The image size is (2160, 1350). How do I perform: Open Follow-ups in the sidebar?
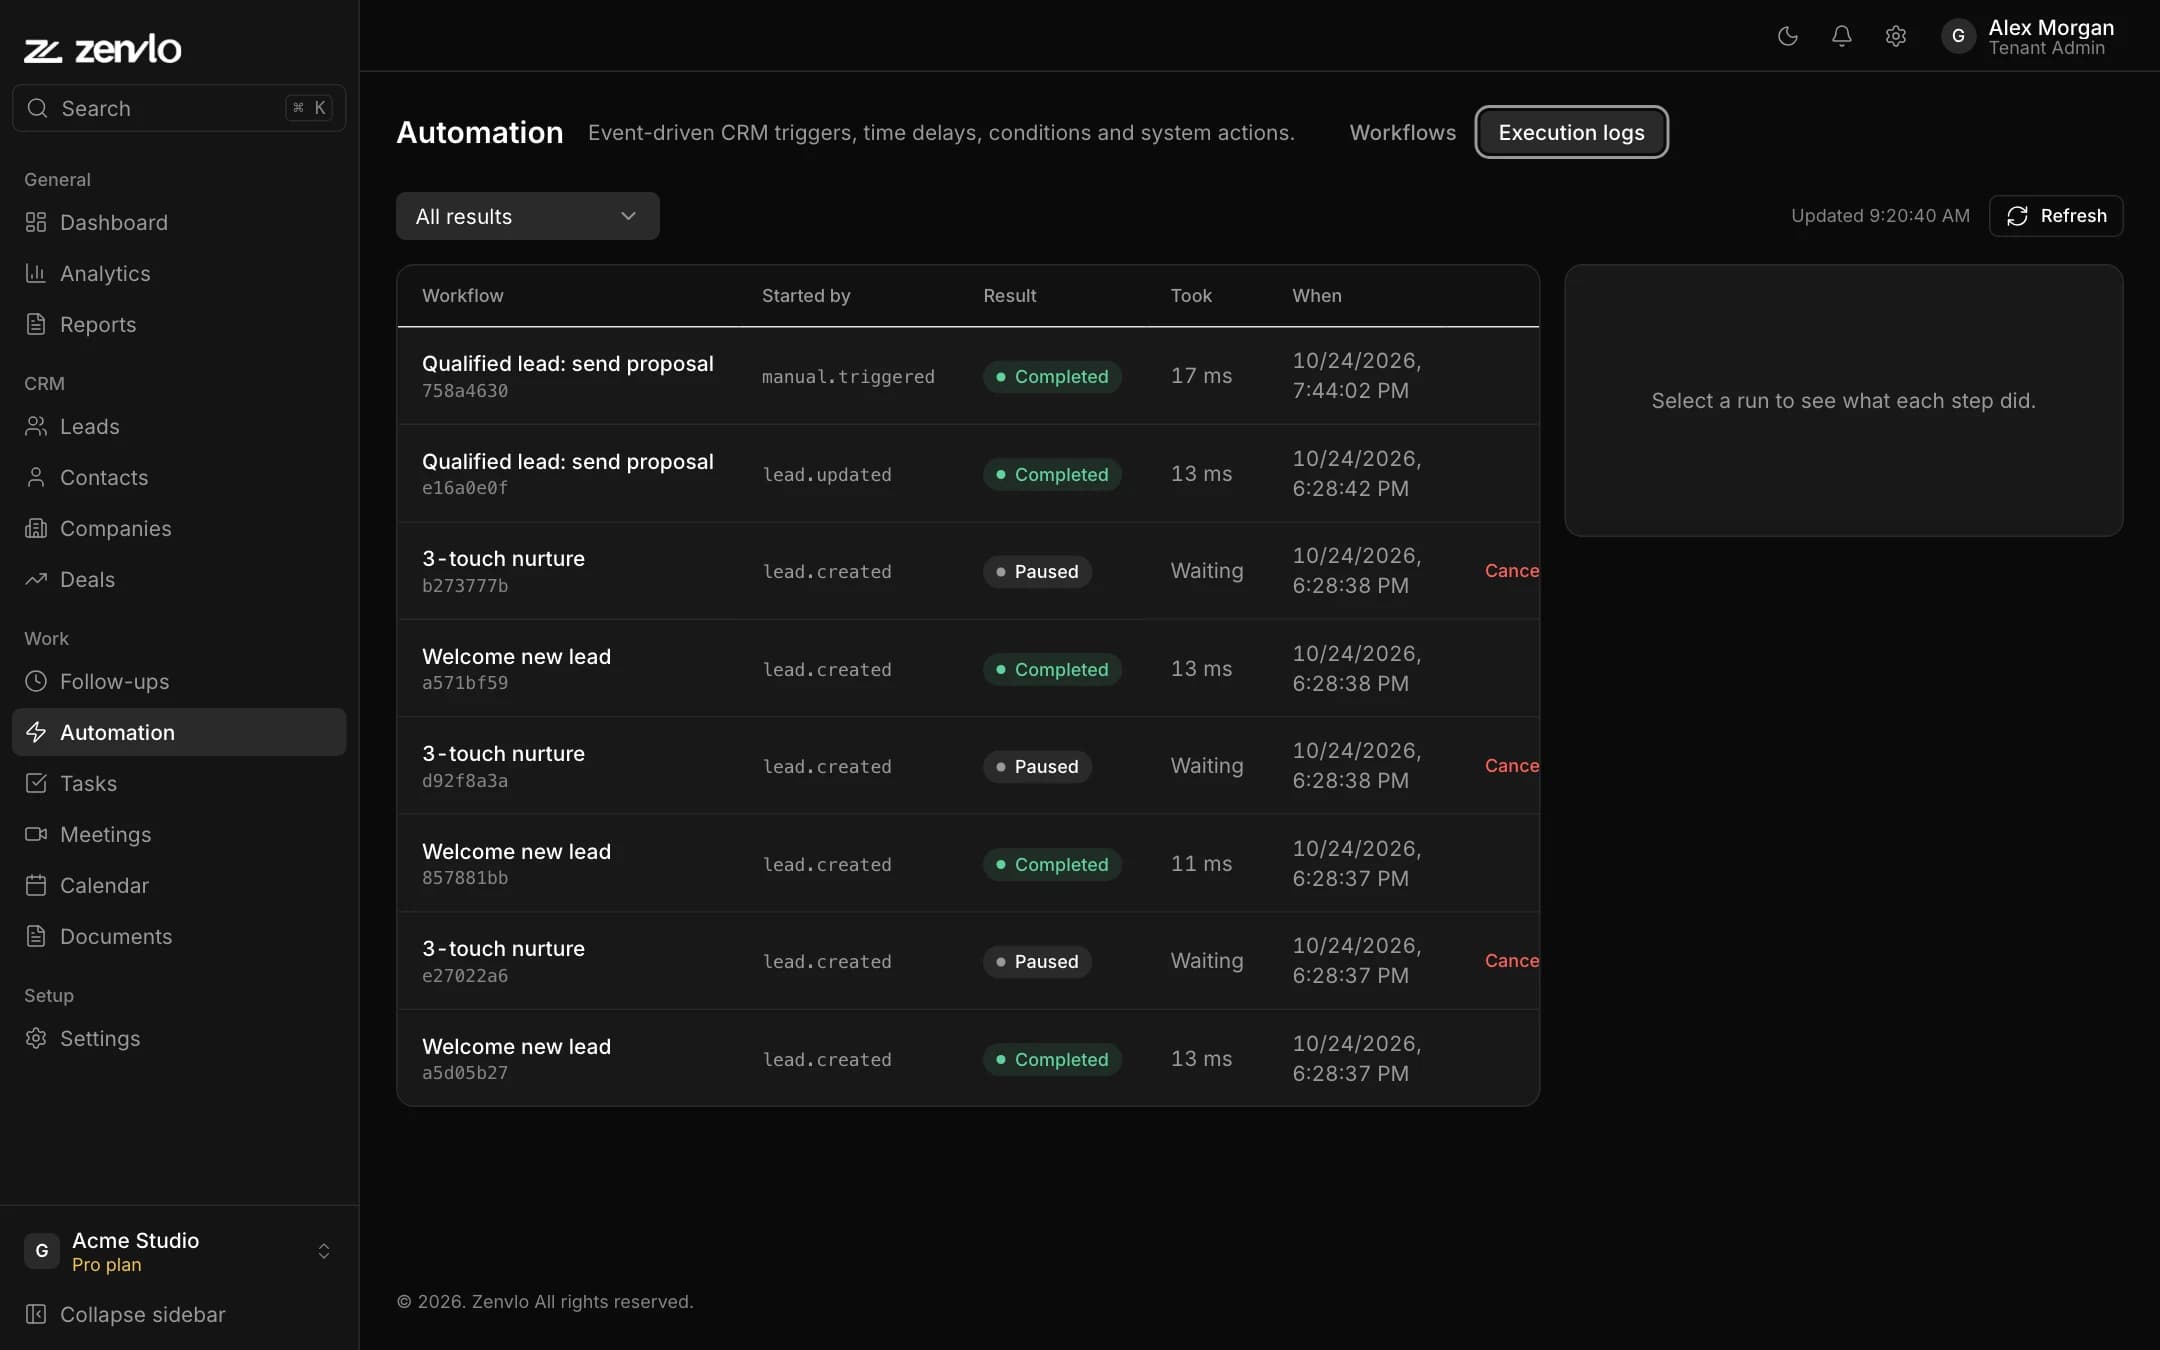point(179,681)
